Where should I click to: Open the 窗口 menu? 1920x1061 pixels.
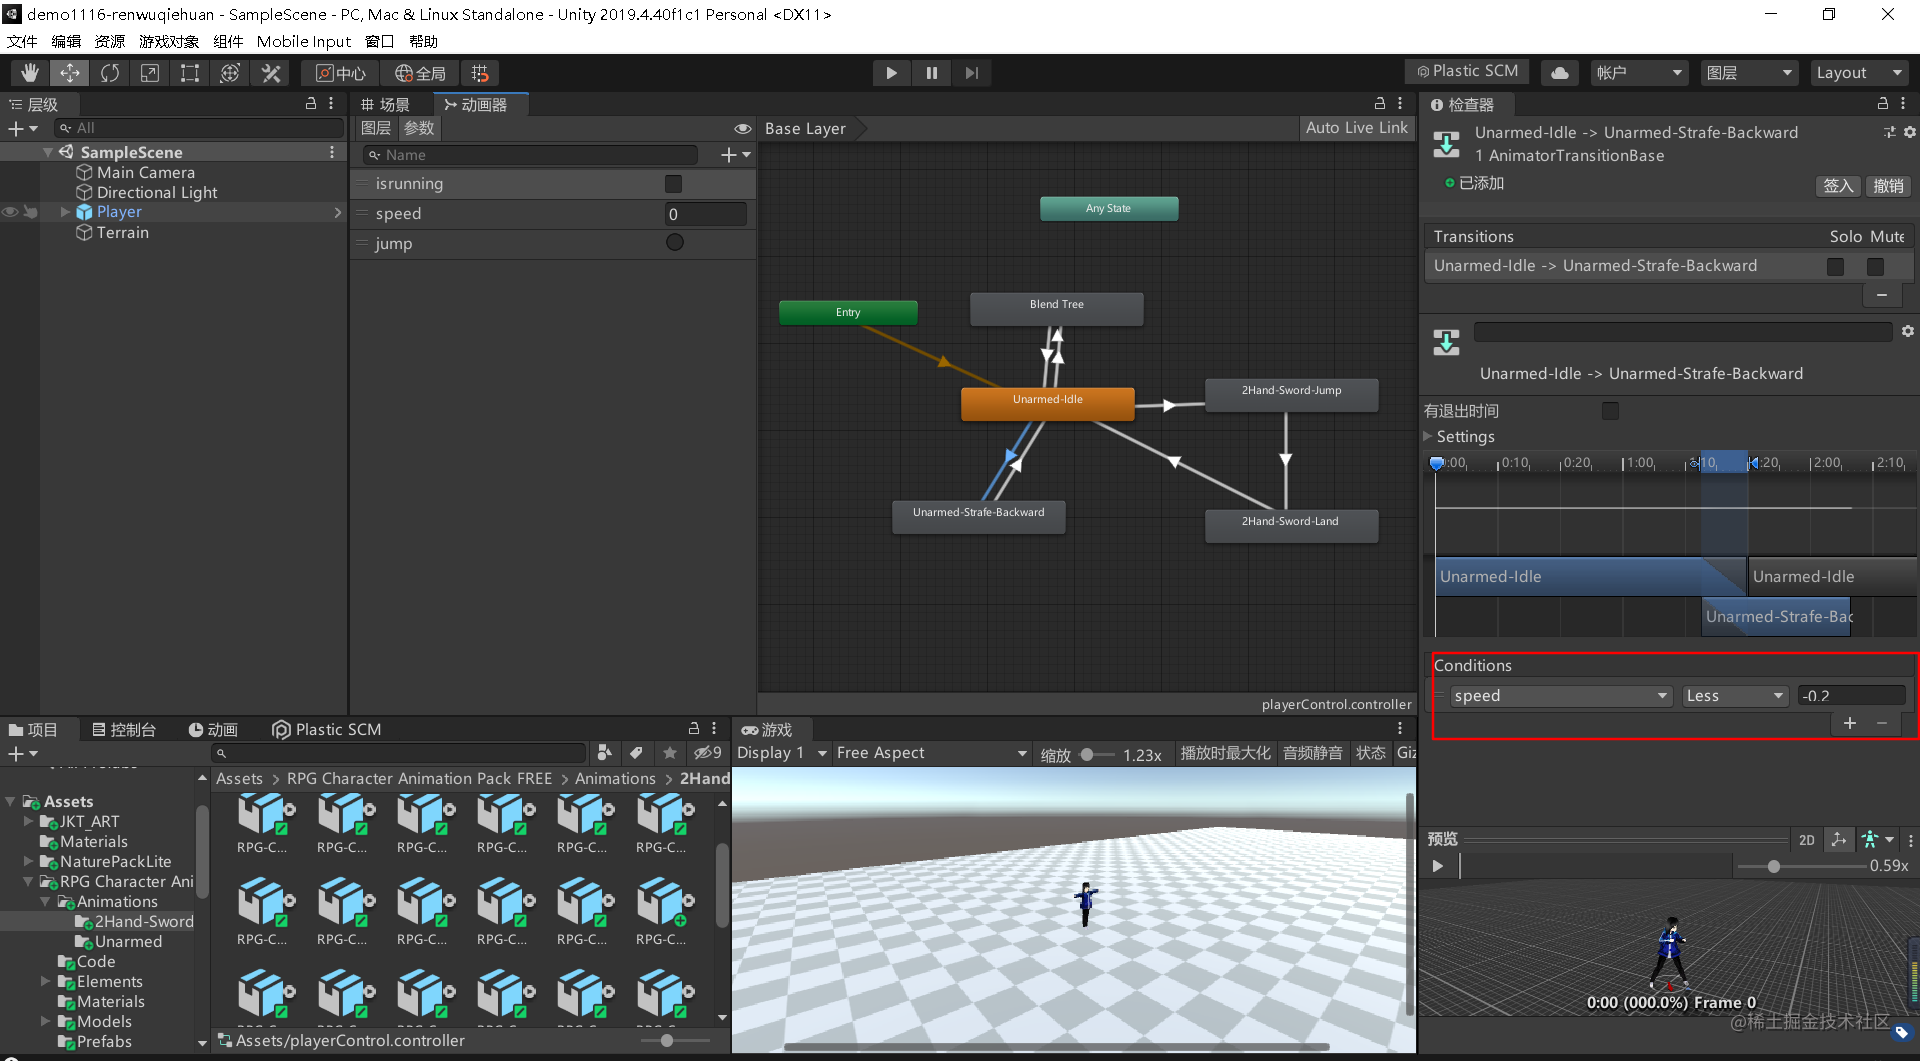[x=379, y=41]
